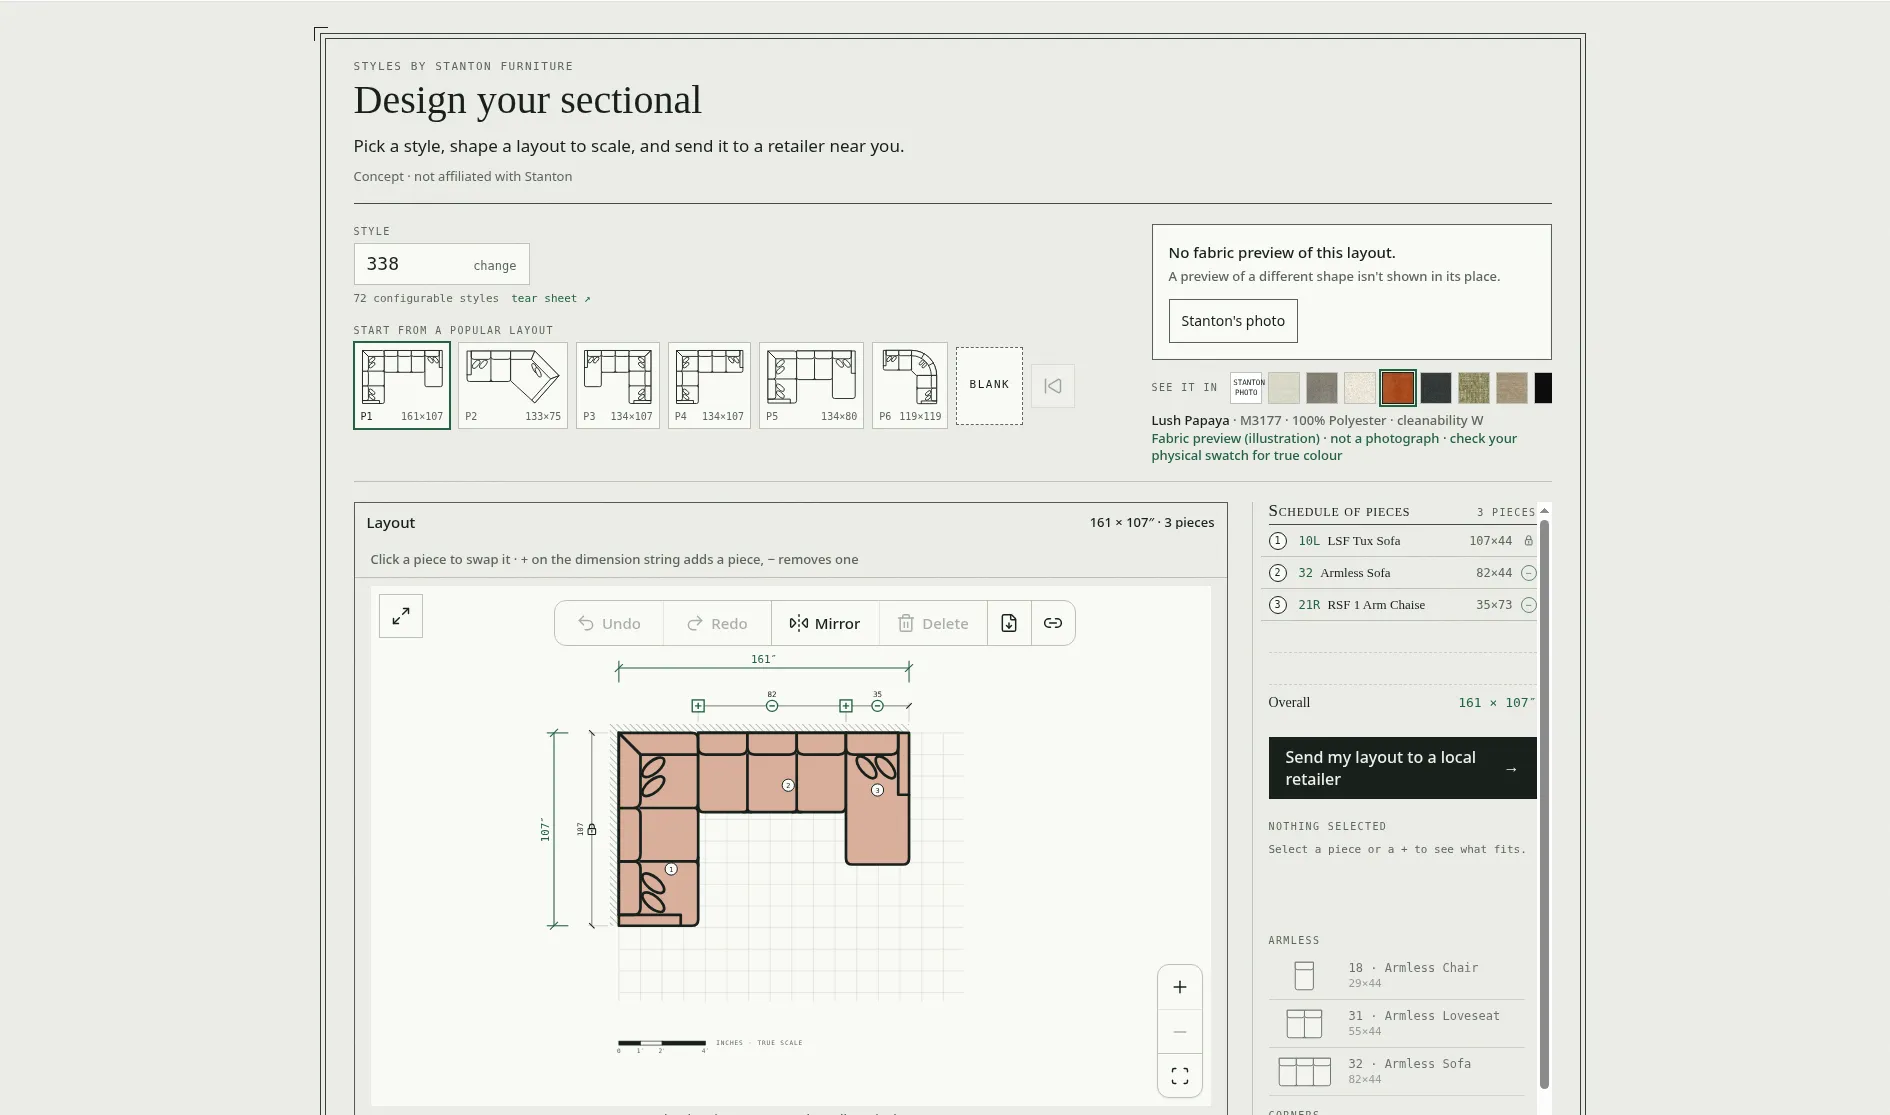
Task: Select the black fabric swatch
Action: pos(1543,388)
